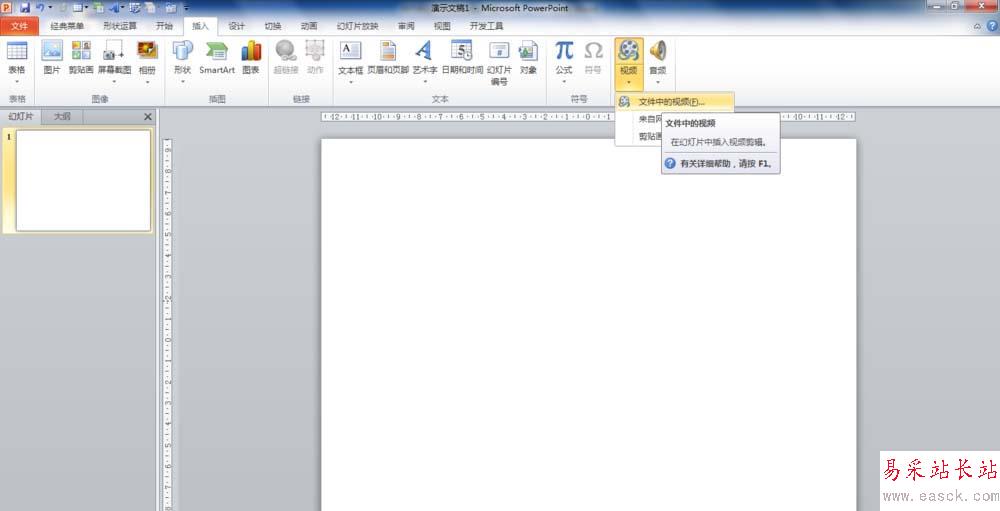Click the 视频 video film reel icon
The height and width of the screenshot is (511, 1000).
(x=629, y=51)
